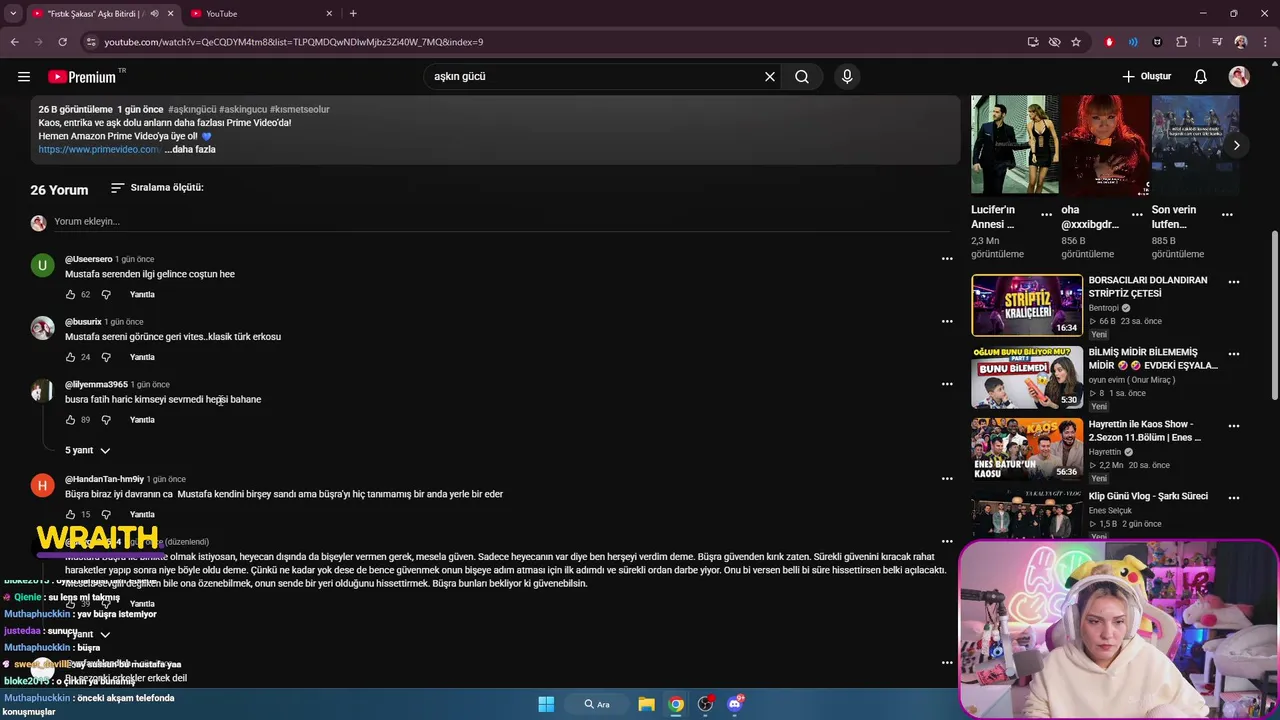Clear the search box text

click(770, 76)
